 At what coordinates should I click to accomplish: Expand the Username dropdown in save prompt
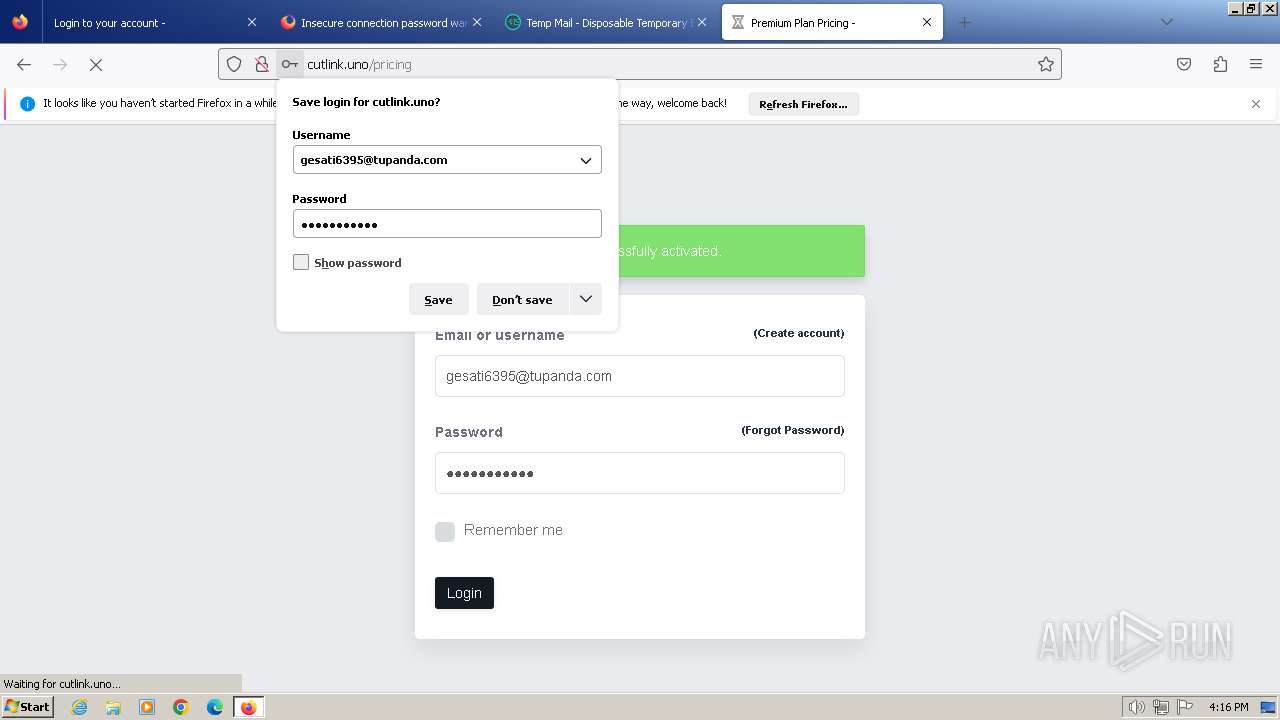pos(586,160)
